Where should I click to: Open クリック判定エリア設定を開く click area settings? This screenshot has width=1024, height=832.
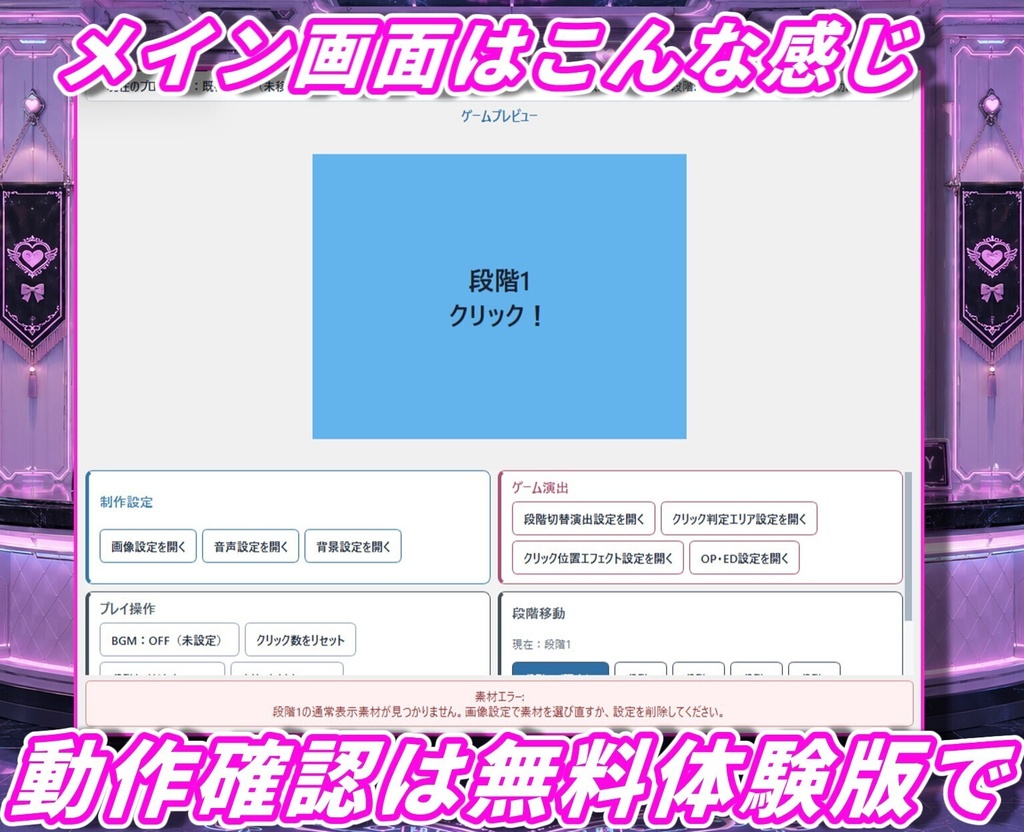(739, 519)
